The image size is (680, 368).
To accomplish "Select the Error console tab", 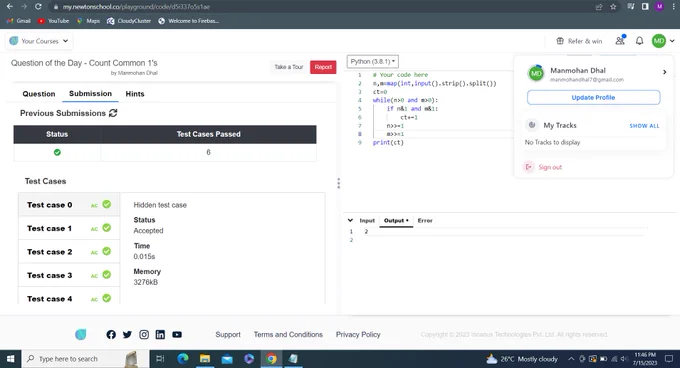I will point(425,221).
